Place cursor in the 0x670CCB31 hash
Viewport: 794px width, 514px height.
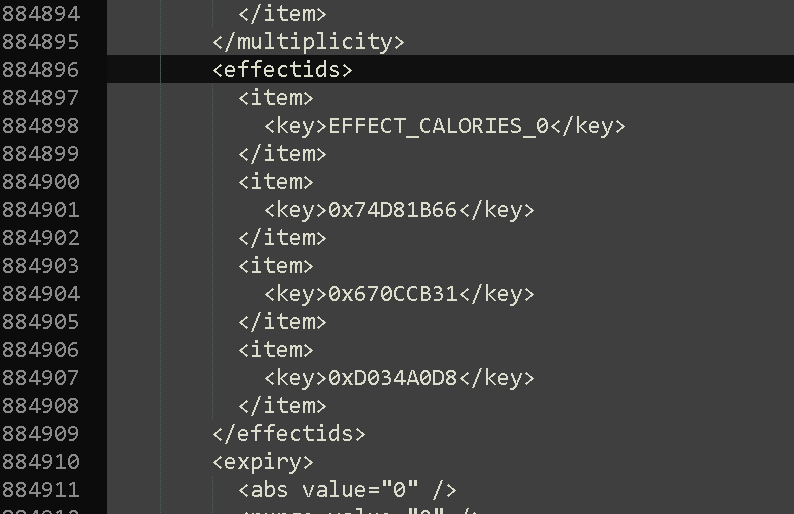point(392,294)
